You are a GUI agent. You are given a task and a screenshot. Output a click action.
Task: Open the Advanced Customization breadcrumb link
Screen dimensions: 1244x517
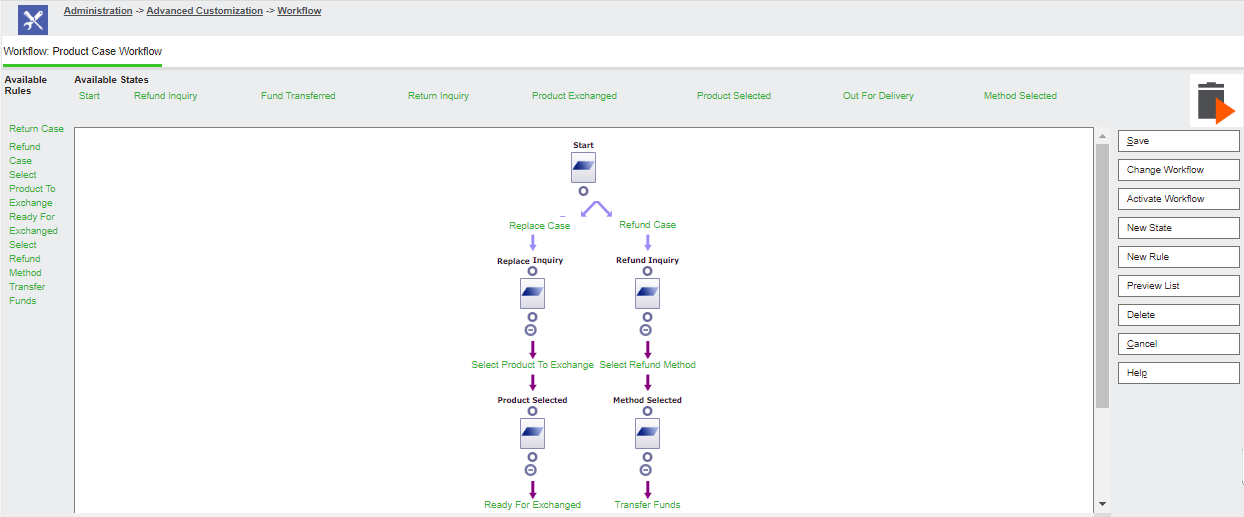point(205,11)
